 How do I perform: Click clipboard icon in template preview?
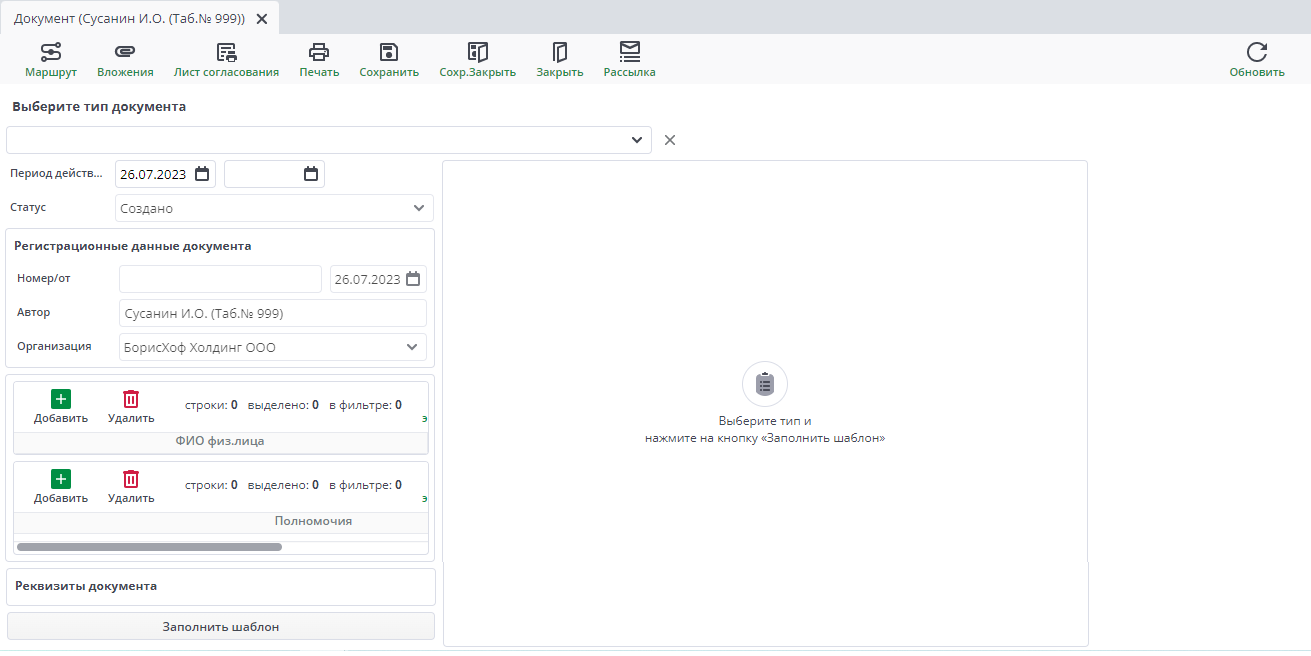click(765, 384)
